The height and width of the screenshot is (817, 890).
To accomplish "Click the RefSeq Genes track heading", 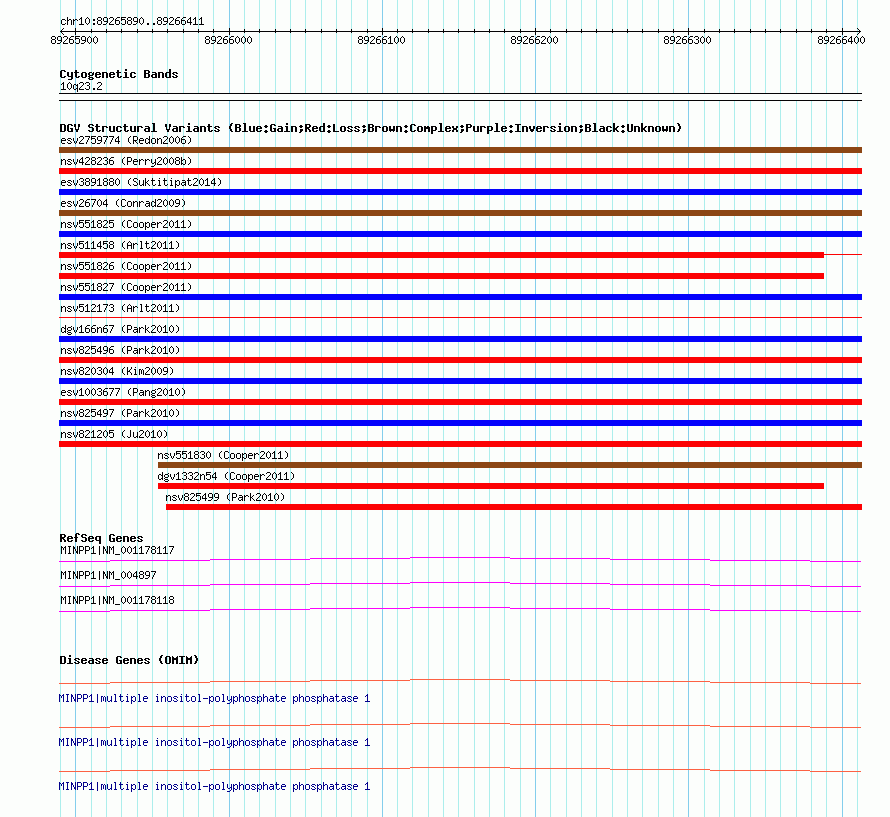I will click(101, 538).
